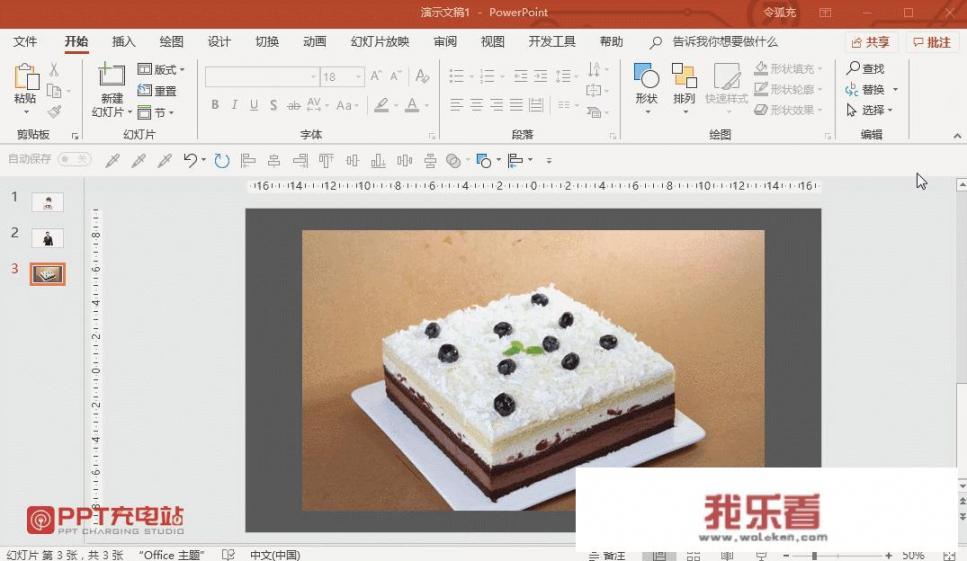Click the 告诉我你想要做什么 search box
This screenshot has height=561, width=967.
click(x=725, y=41)
